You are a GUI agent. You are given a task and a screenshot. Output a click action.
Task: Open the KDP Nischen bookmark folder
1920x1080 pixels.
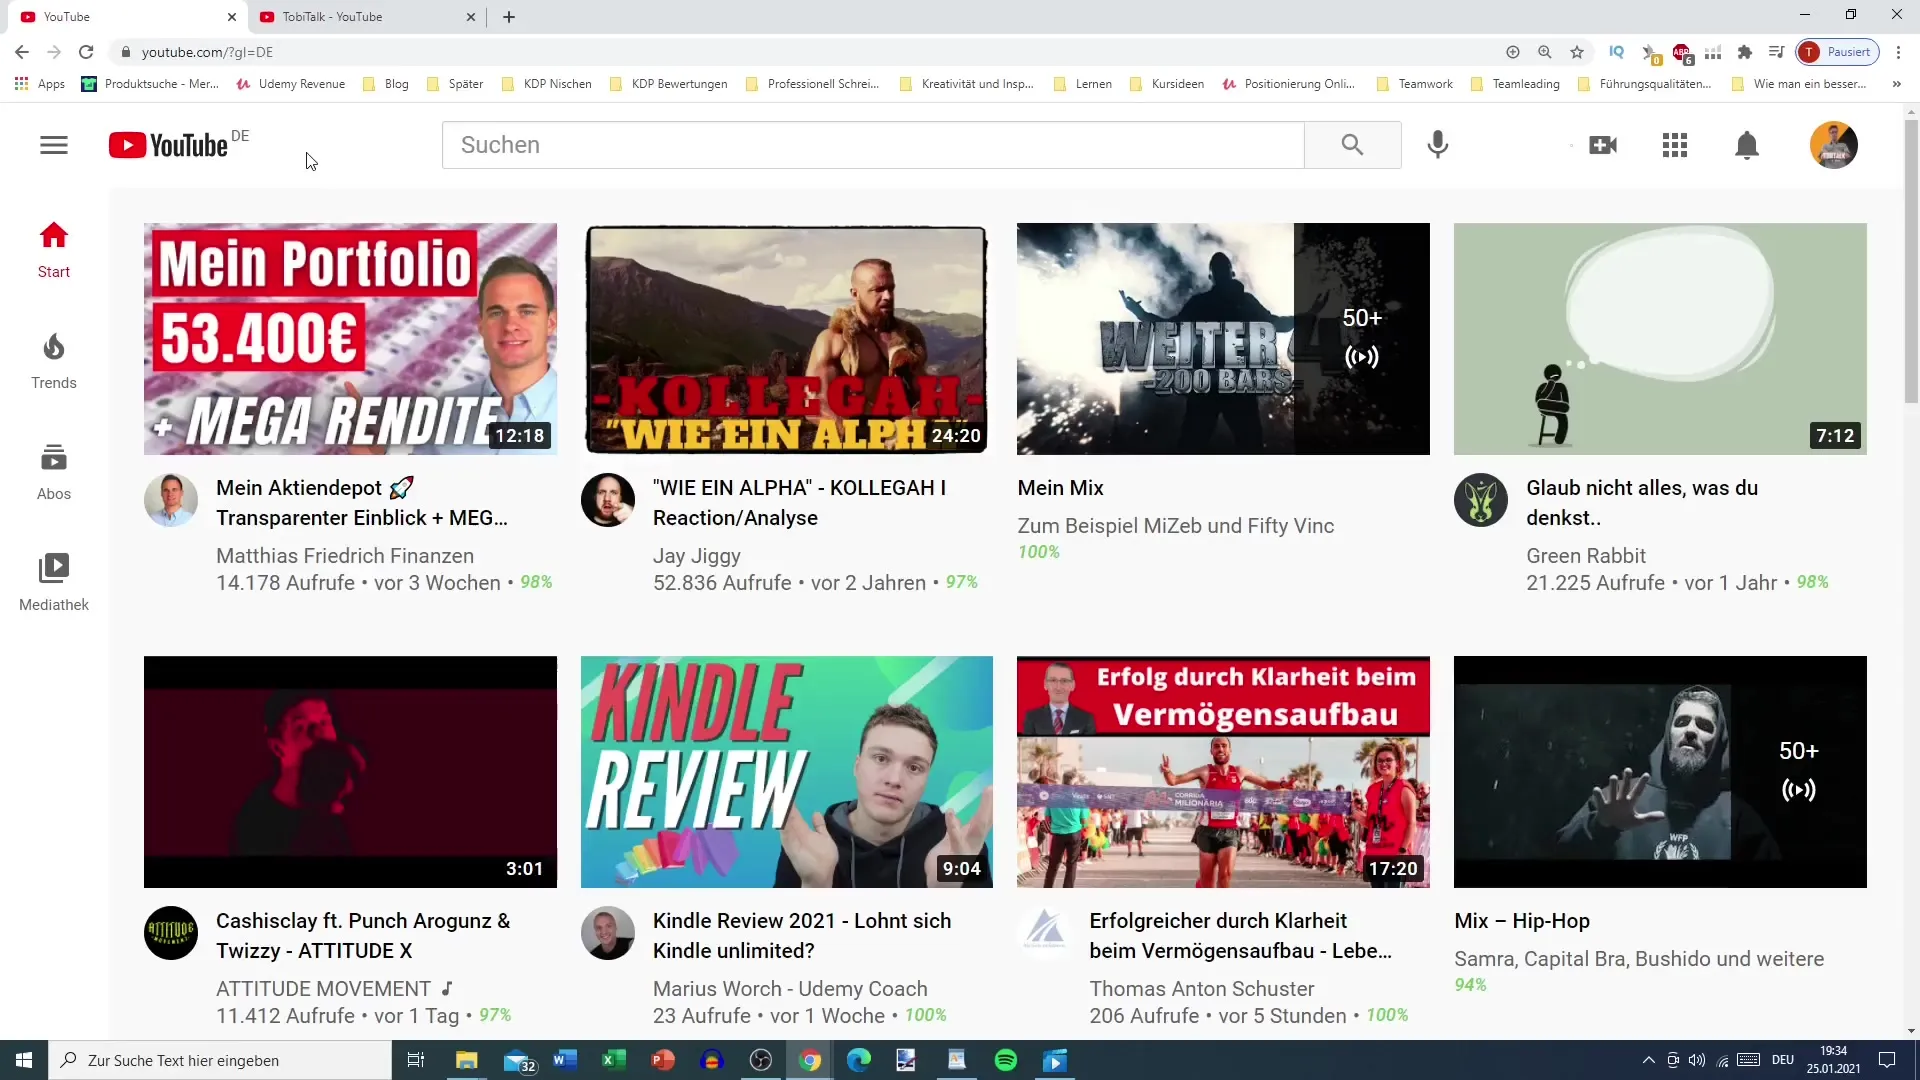click(547, 84)
